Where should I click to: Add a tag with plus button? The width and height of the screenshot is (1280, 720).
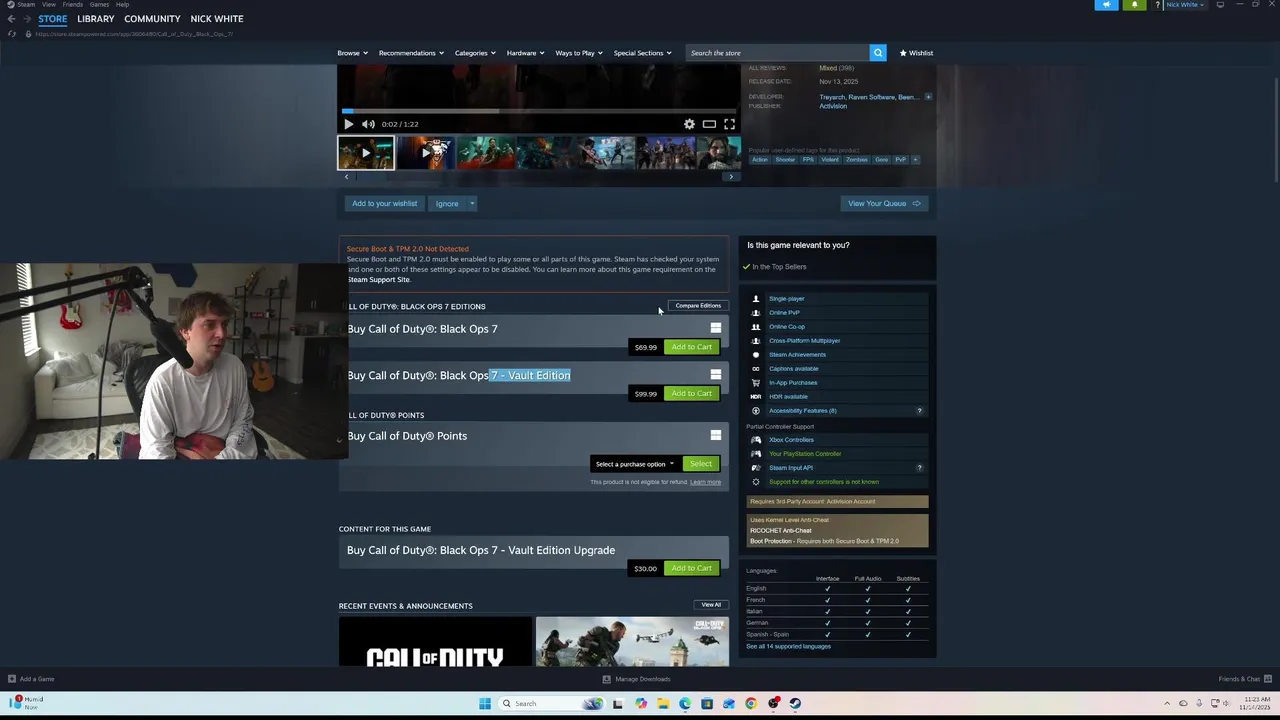point(915,160)
